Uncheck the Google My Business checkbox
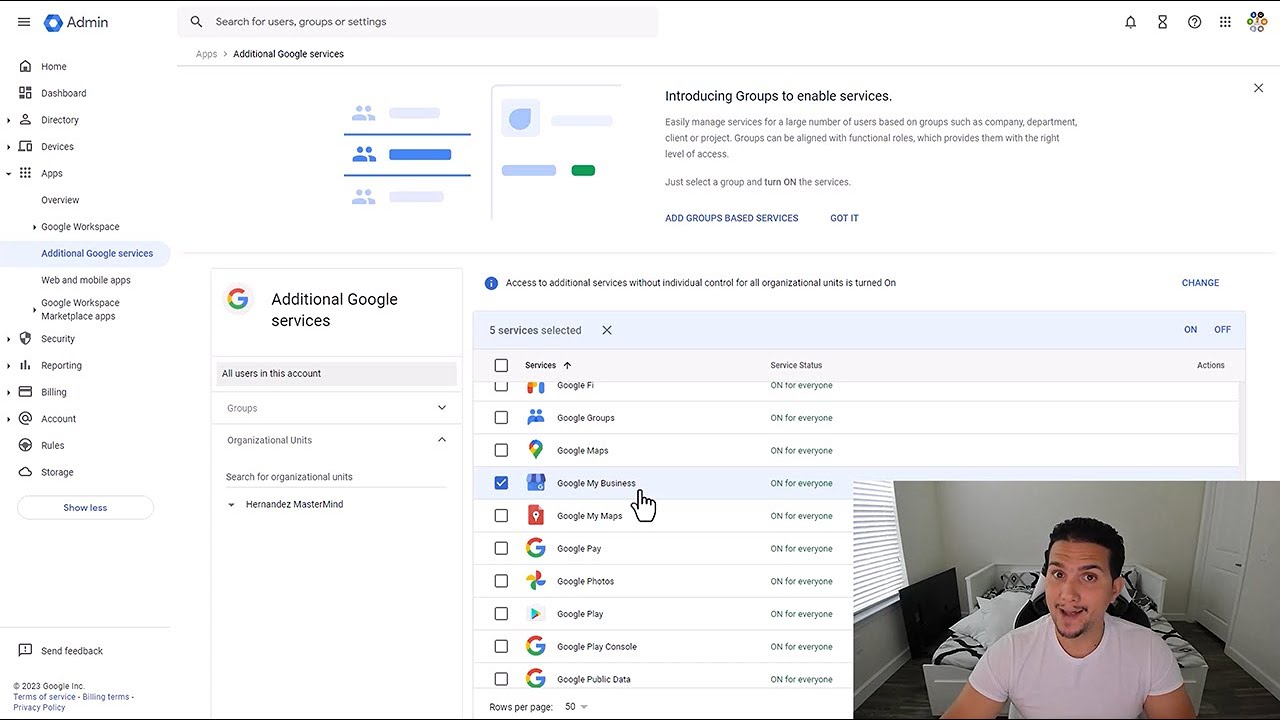The width and height of the screenshot is (1280, 720). (501, 483)
